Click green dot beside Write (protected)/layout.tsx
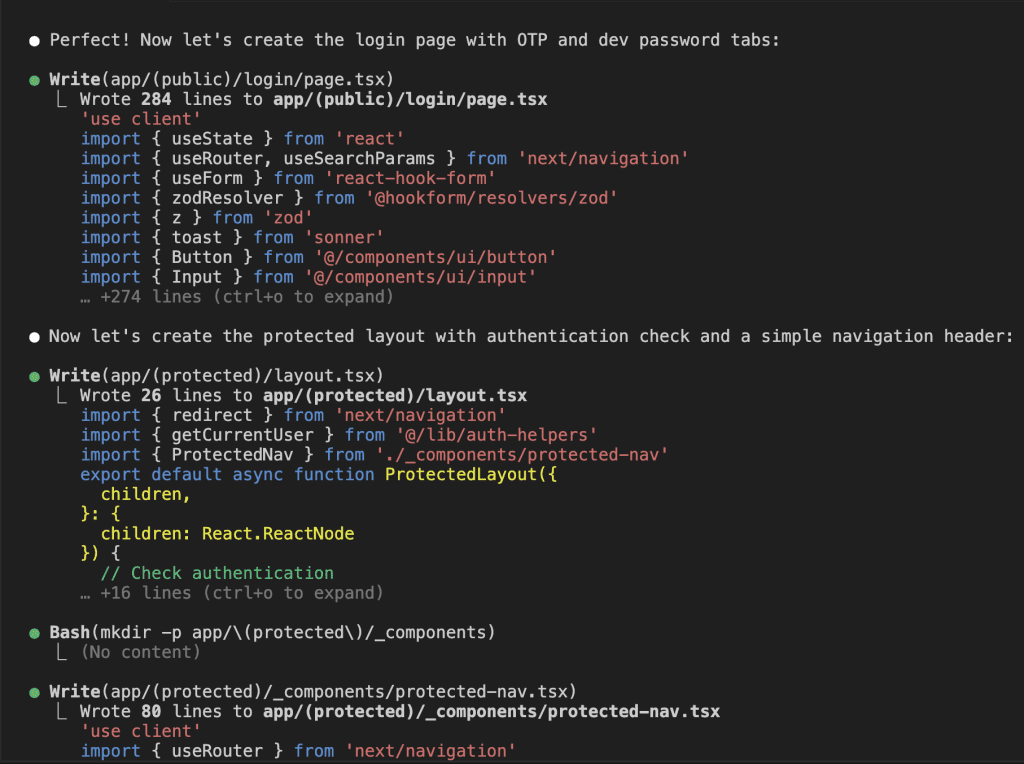Image resolution: width=1024 pixels, height=764 pixels. tap(35, 376)
